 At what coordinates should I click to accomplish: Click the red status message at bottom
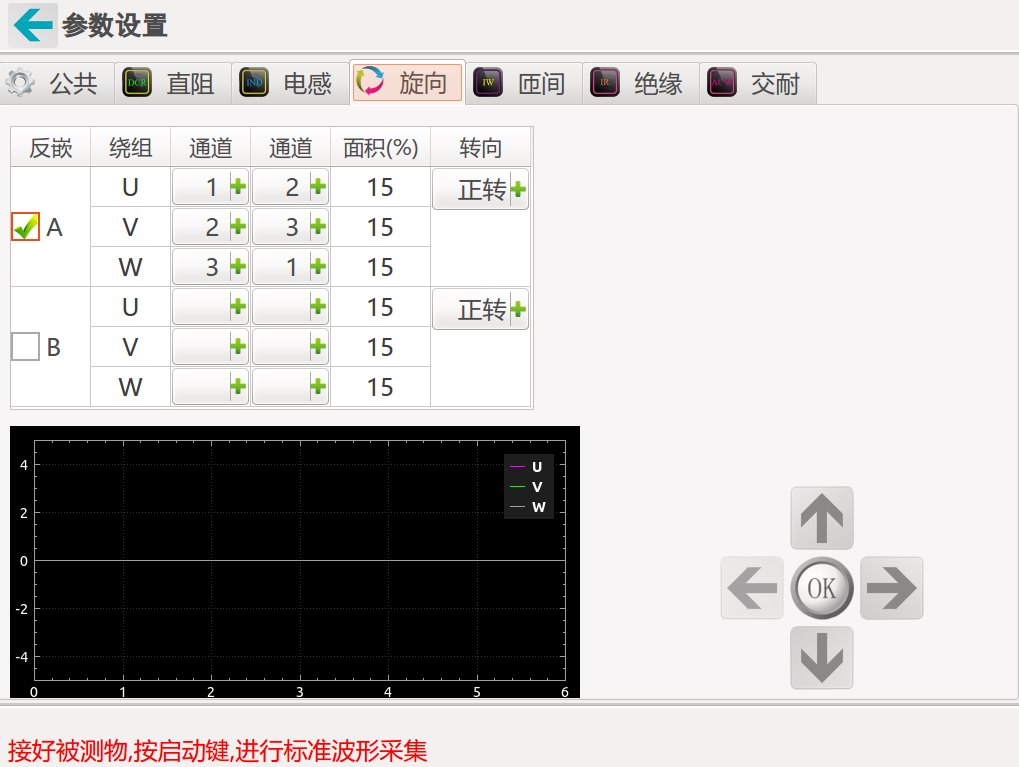[218, 751]
